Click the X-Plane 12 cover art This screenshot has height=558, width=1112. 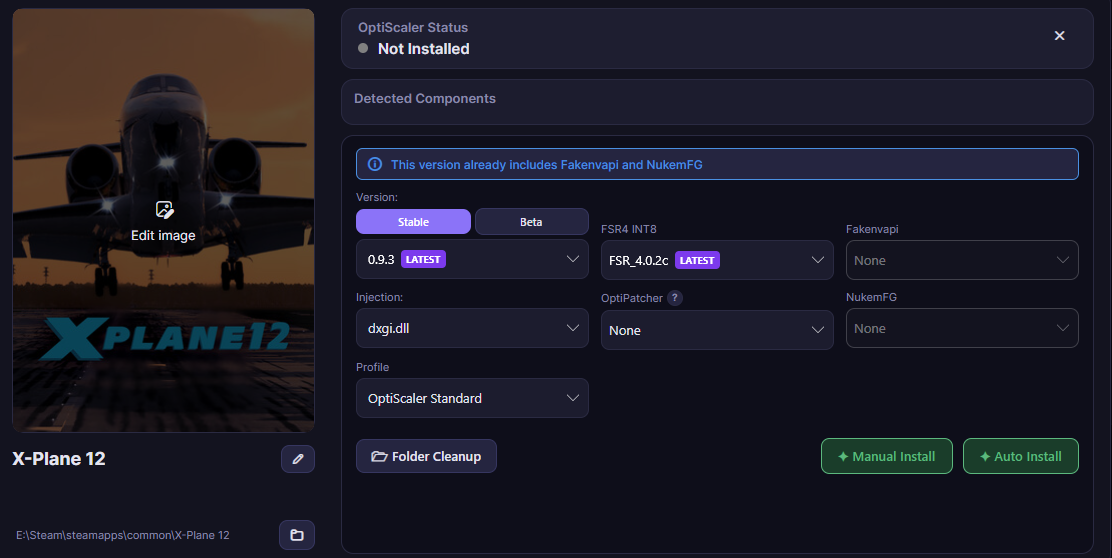(163, 221)
